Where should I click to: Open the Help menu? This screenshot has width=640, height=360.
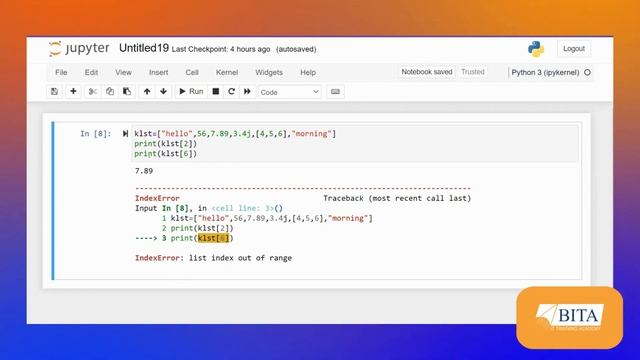click(x=308, y=72)
